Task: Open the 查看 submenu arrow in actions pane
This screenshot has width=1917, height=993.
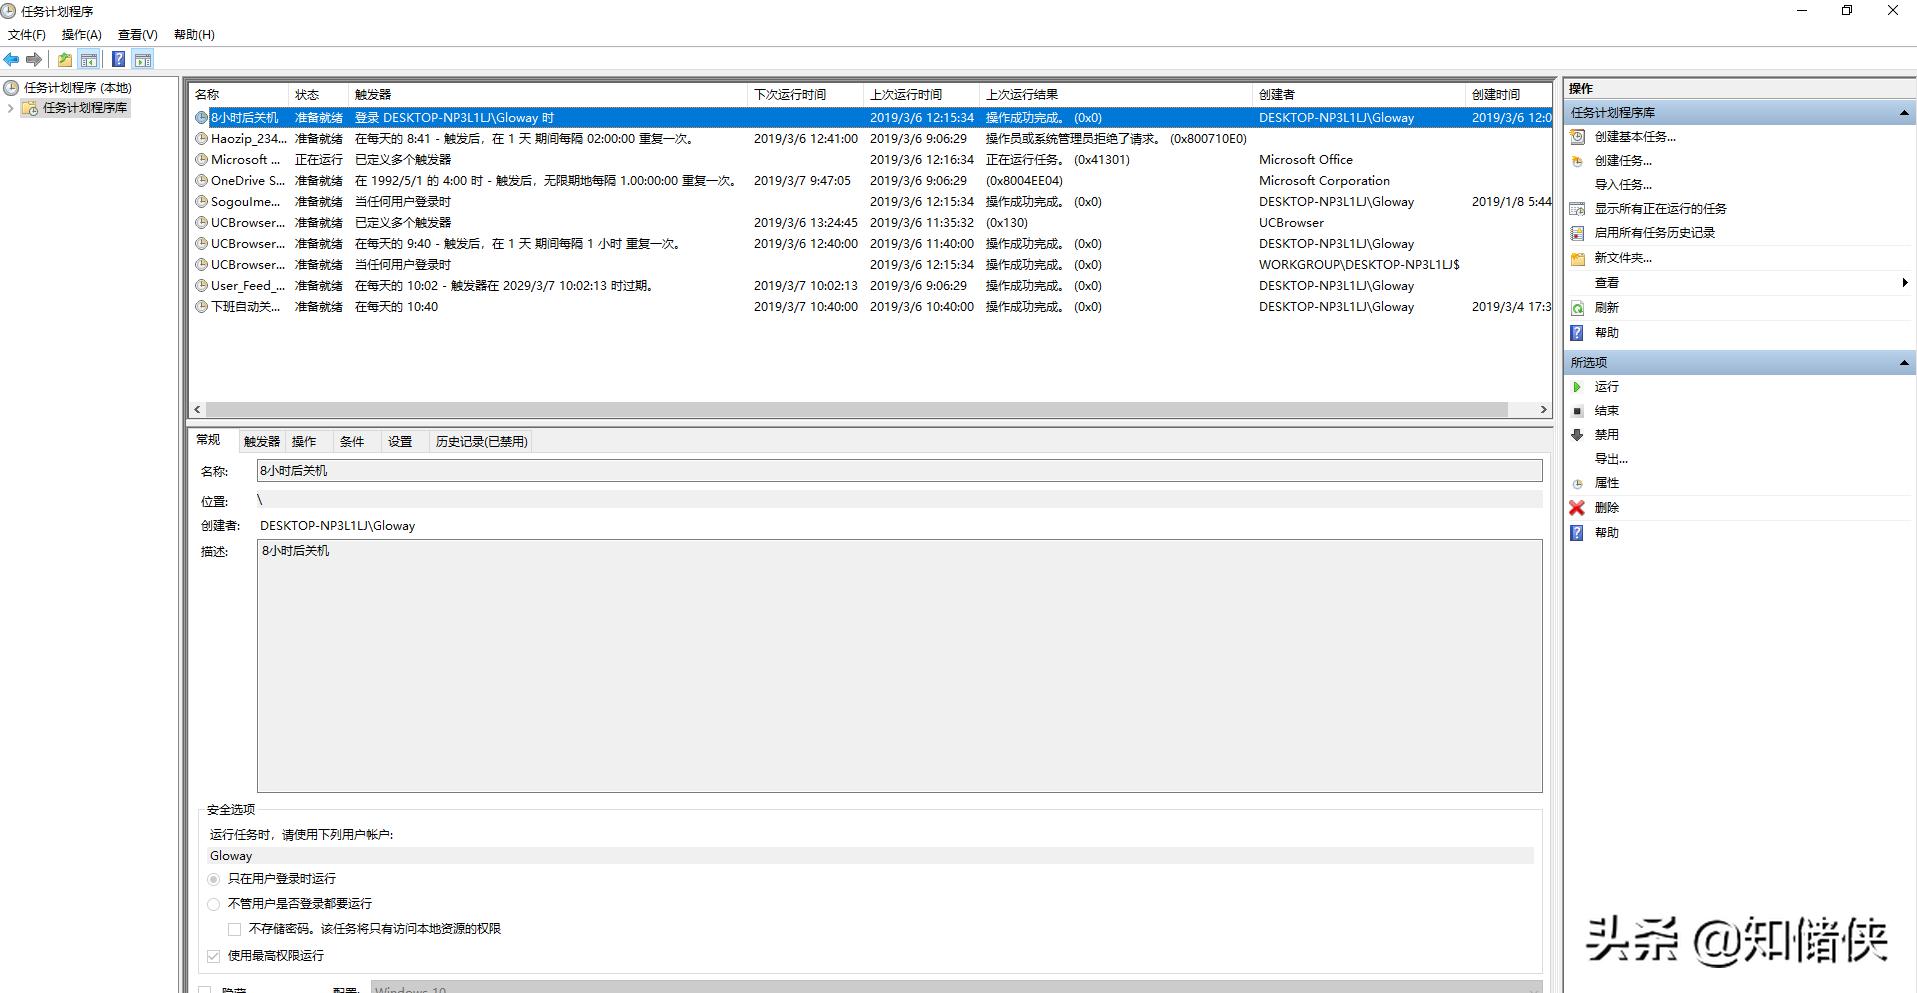Action: click(1904, 283)
